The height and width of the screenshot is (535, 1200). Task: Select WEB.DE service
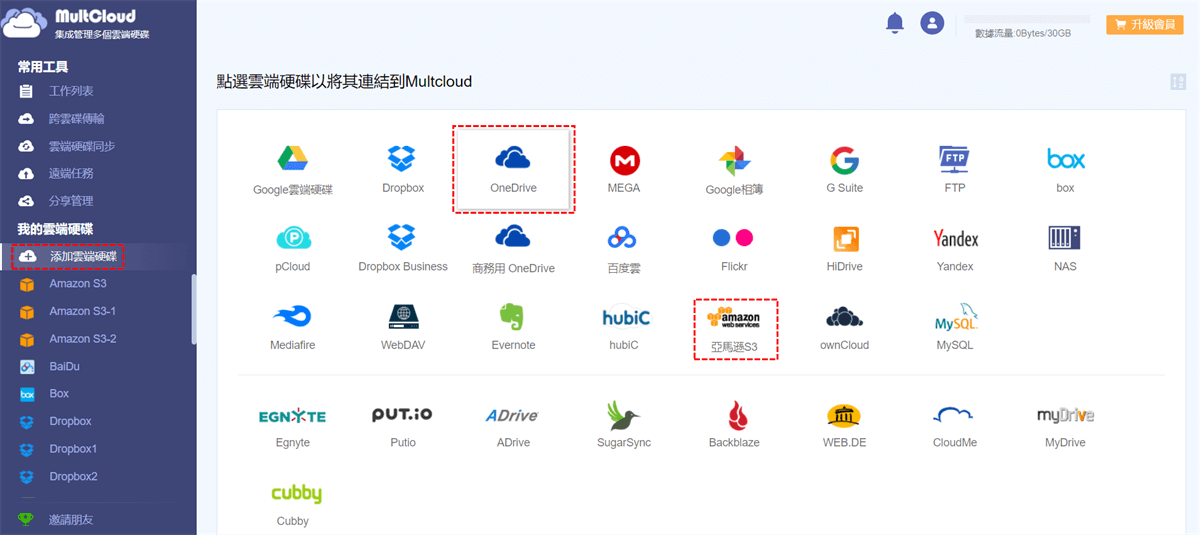pos(845,416)
